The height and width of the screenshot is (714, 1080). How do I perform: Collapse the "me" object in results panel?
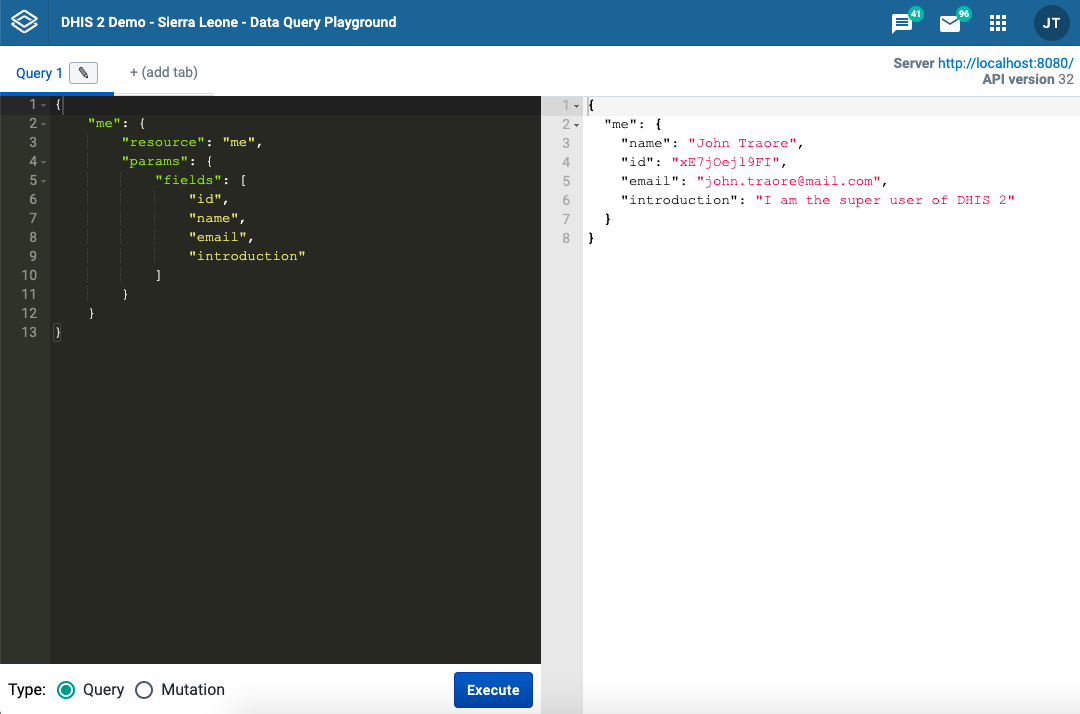576,125
